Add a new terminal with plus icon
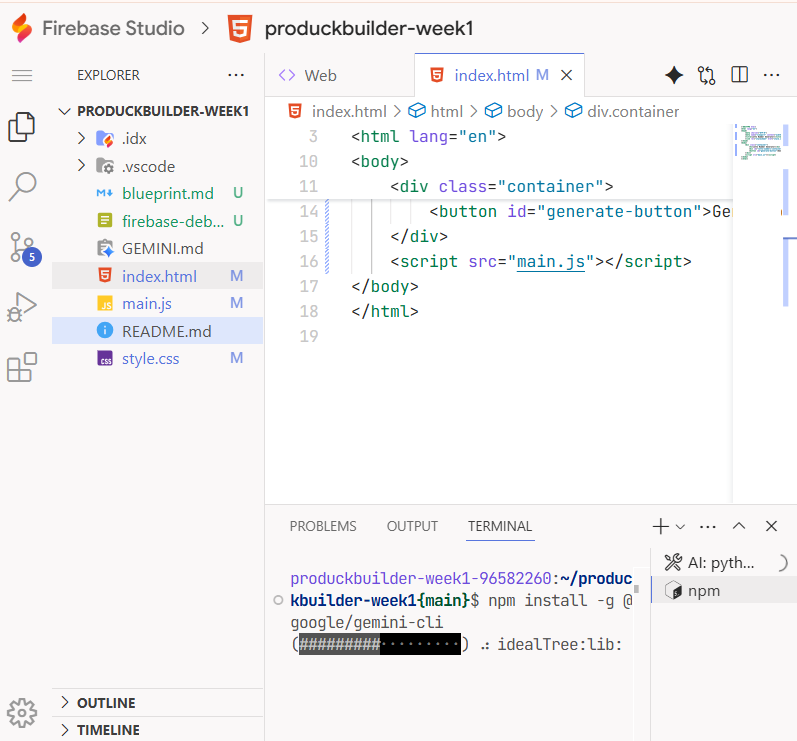 click(660, 527)
